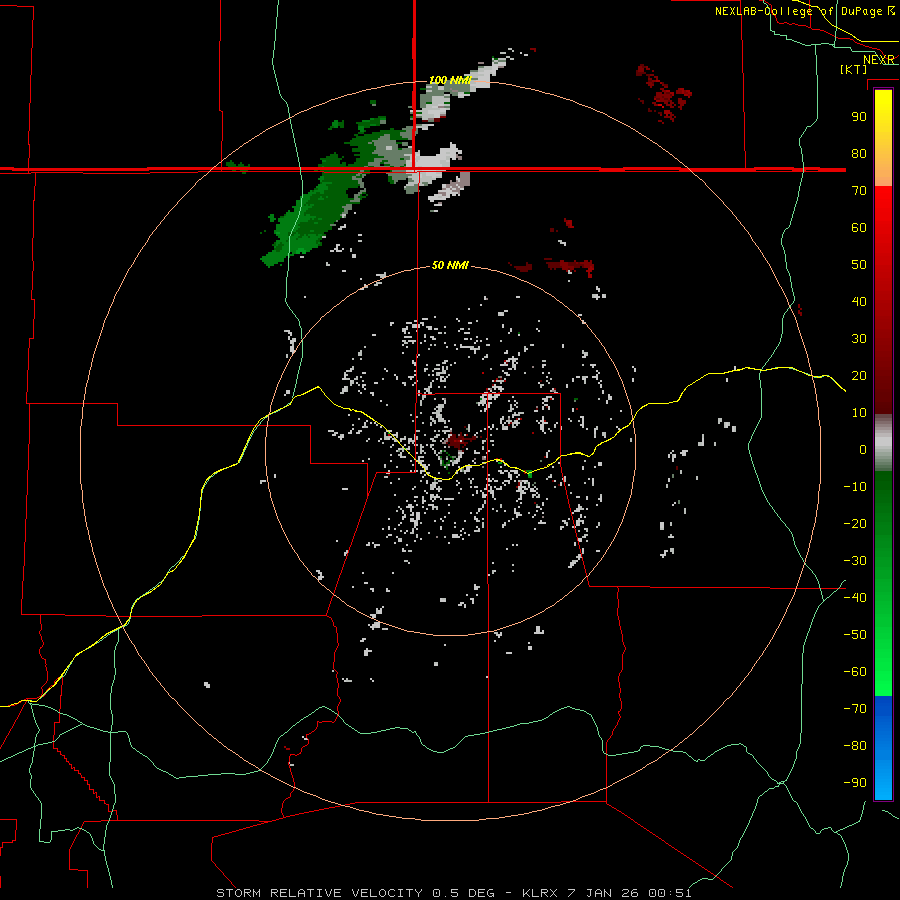Click the 30 value on the velocity scale
Viewport: 900px width, 900px height.
click(859, 339)
